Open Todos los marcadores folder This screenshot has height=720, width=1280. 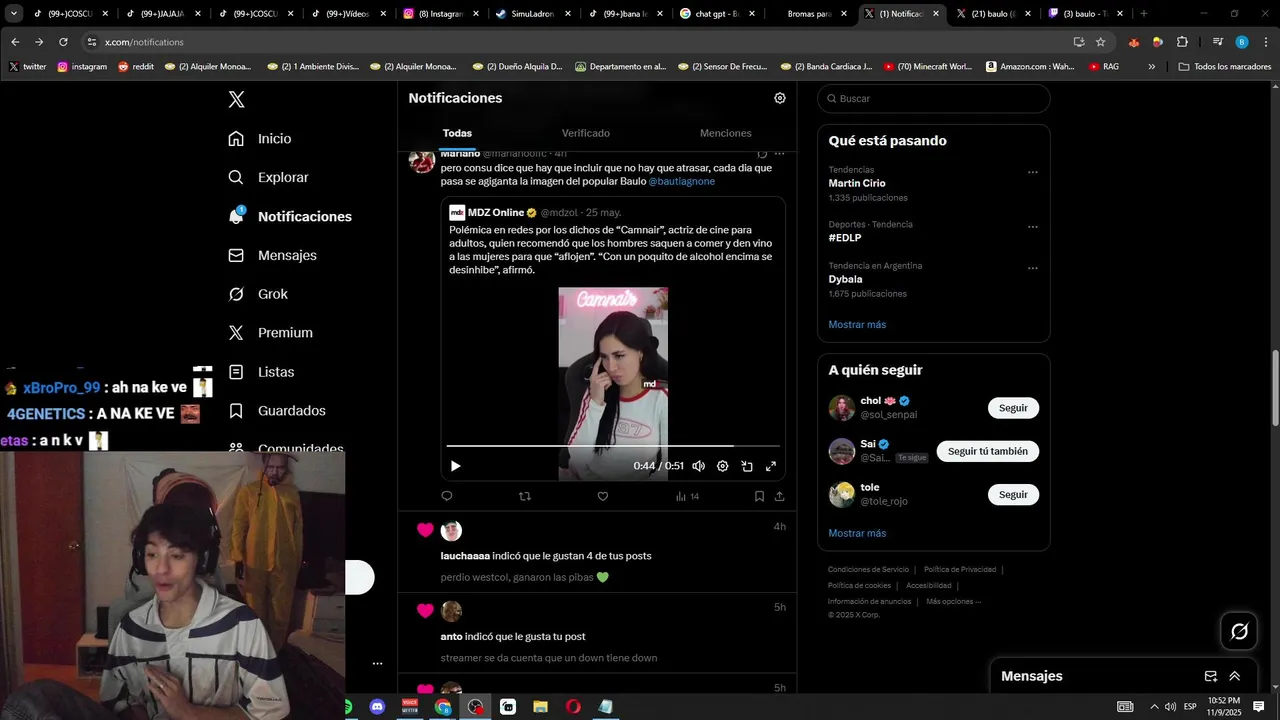point(1225,67)
